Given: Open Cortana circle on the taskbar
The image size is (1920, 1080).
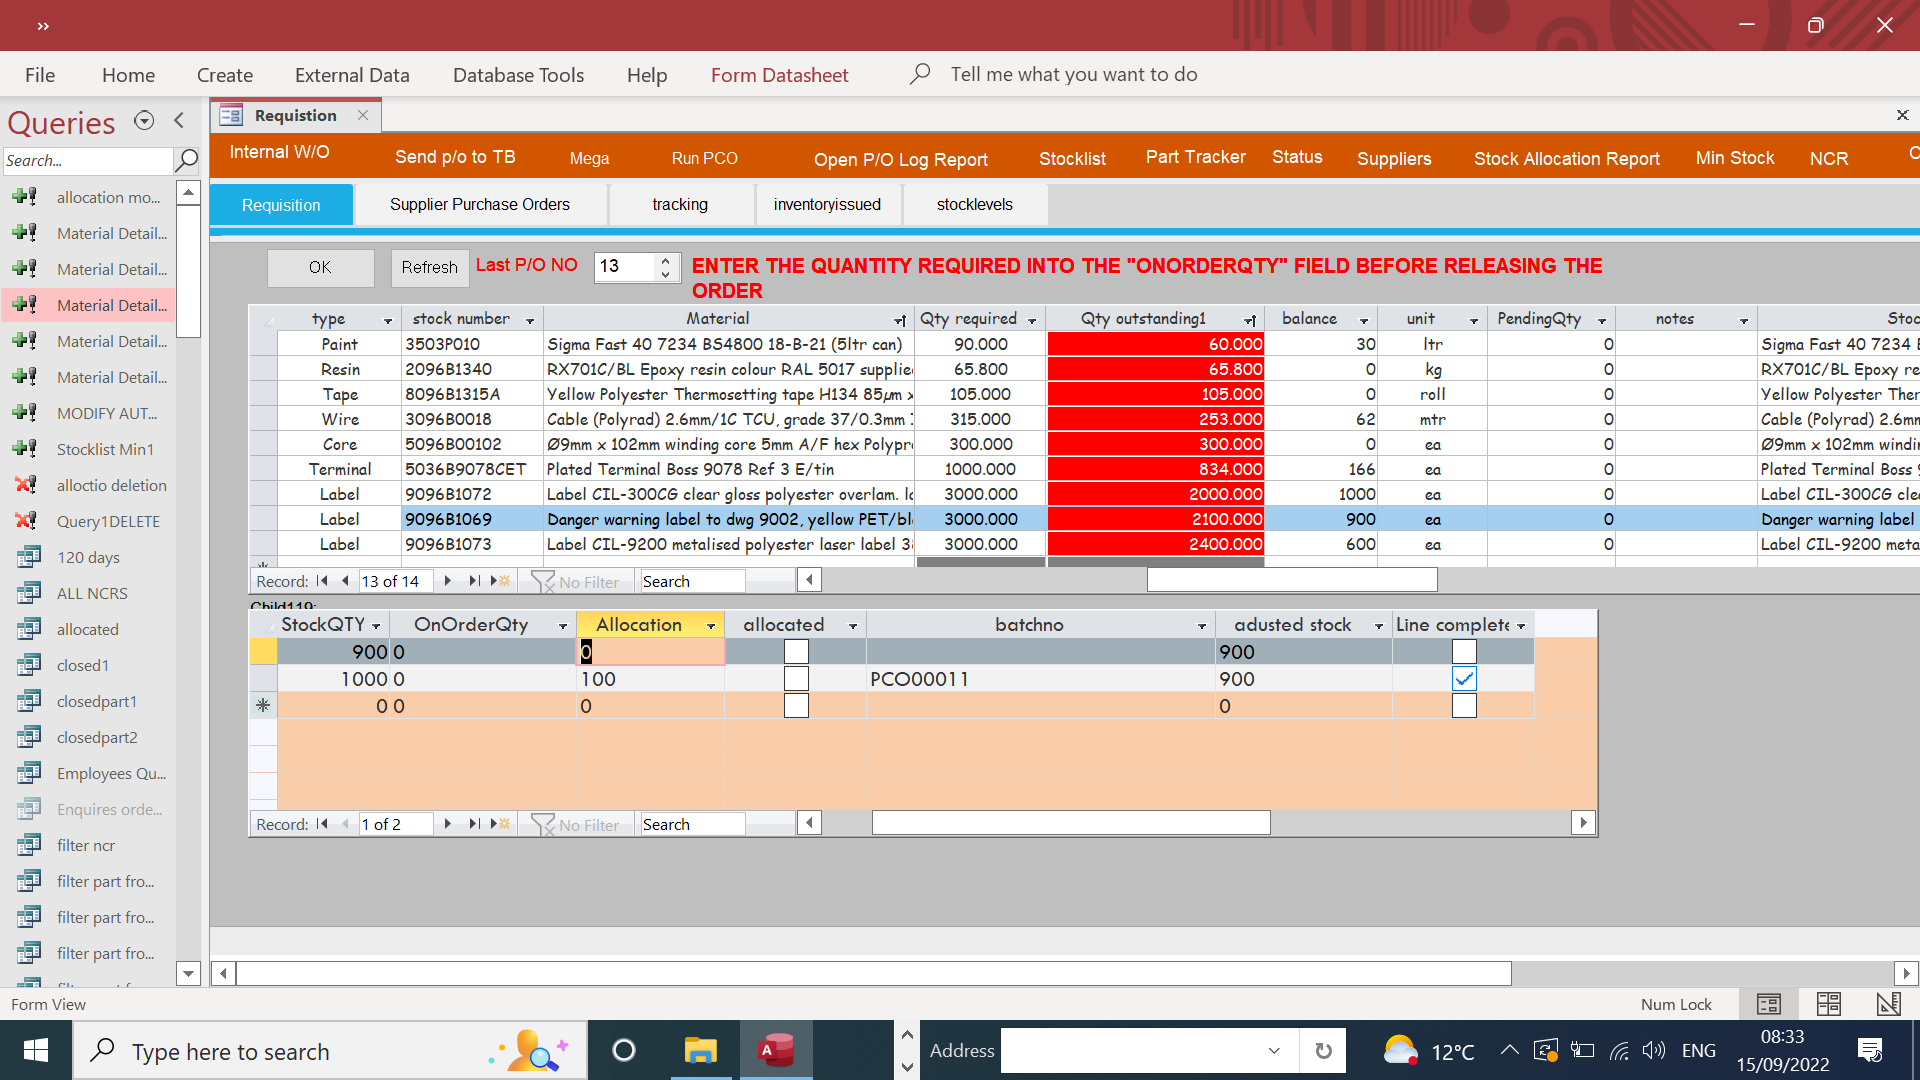Looking at the screenshot, I should click(x=624, y=1050).
